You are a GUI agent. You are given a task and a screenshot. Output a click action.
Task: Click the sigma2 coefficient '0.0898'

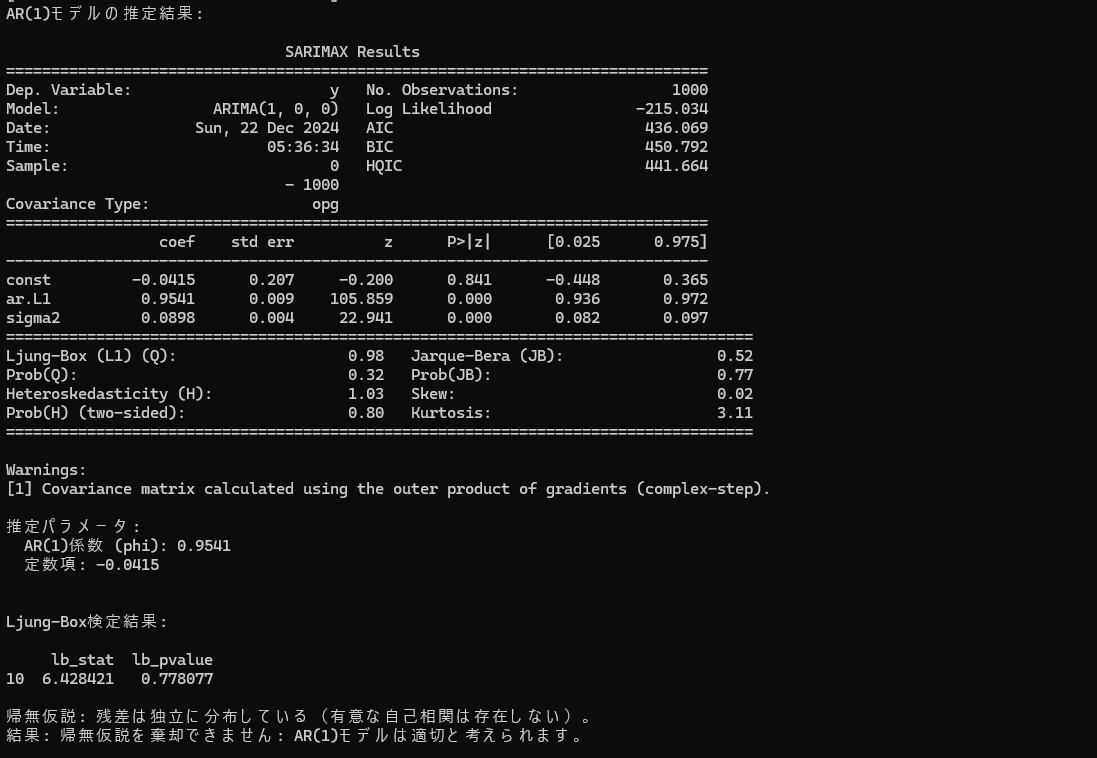tap(168, 318)
